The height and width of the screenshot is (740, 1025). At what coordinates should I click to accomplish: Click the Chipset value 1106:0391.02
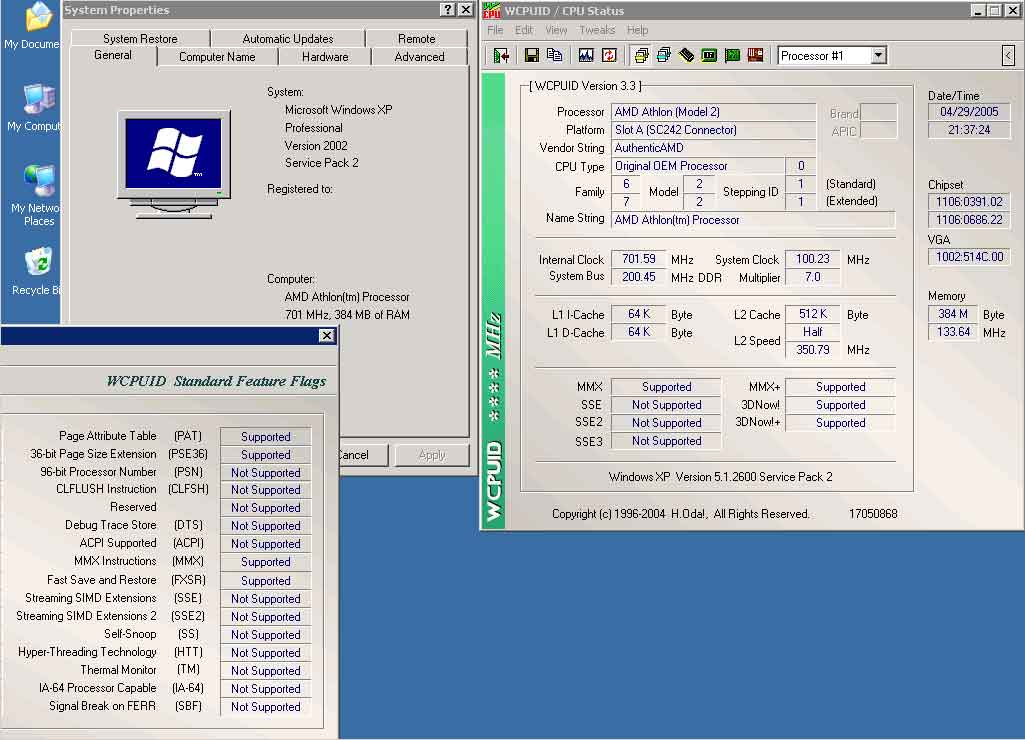coord(969,202)
